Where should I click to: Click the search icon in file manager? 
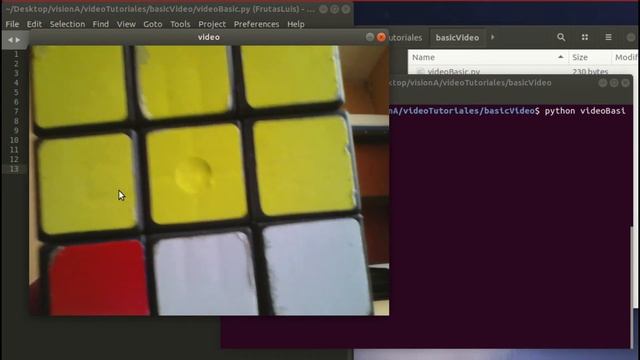tap(561, 38)
